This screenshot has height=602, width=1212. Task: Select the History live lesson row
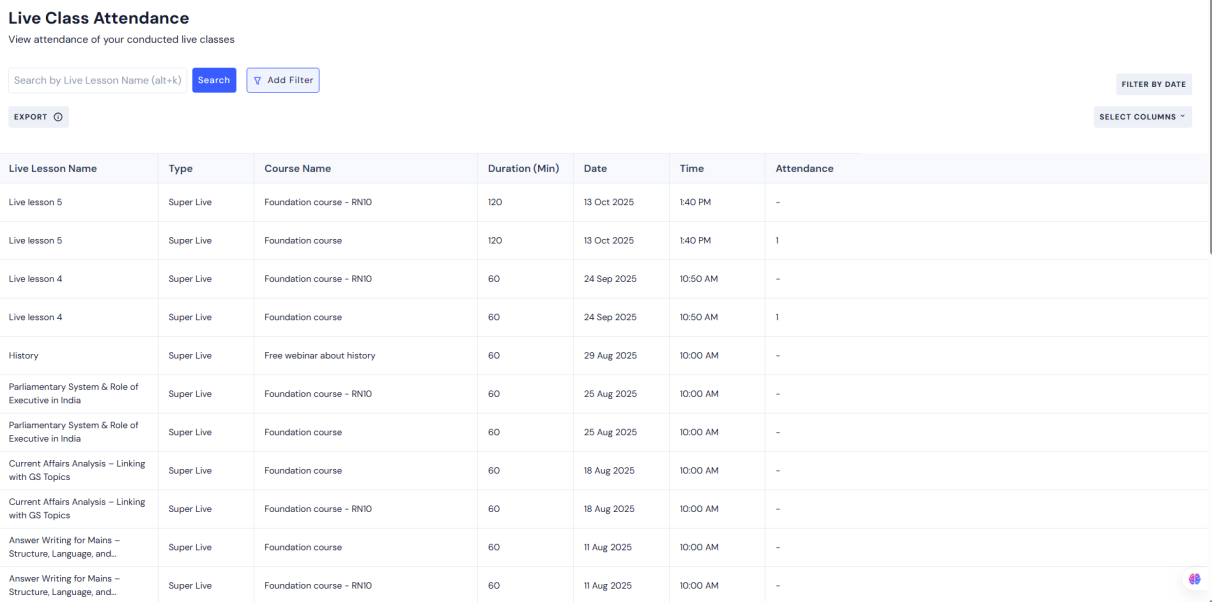pyautogui.click(x=24, y=356)
